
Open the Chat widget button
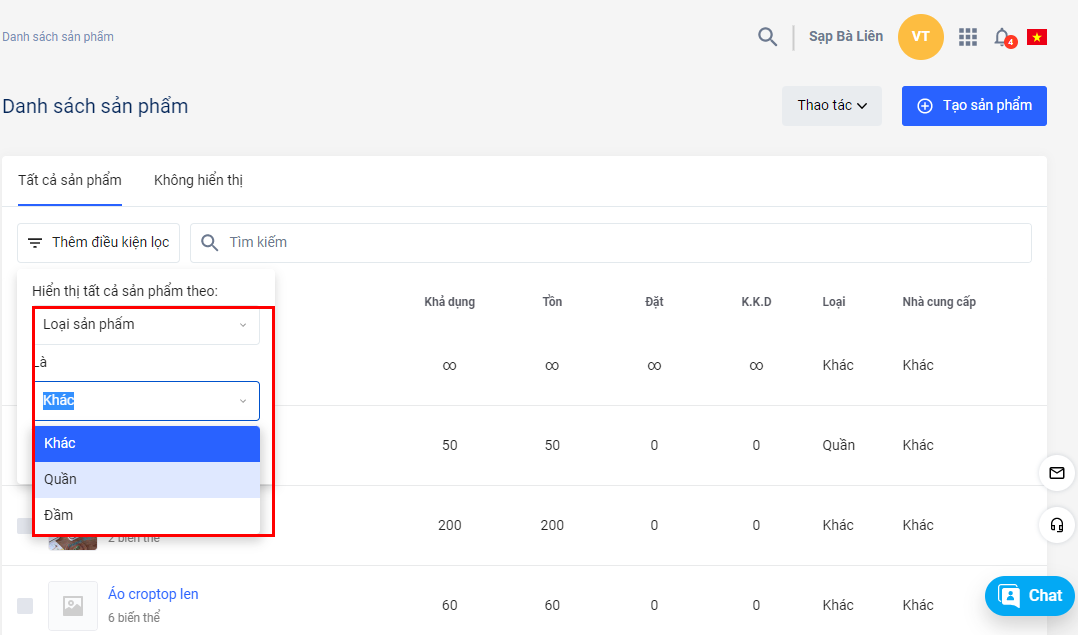tap(1029, 596)
